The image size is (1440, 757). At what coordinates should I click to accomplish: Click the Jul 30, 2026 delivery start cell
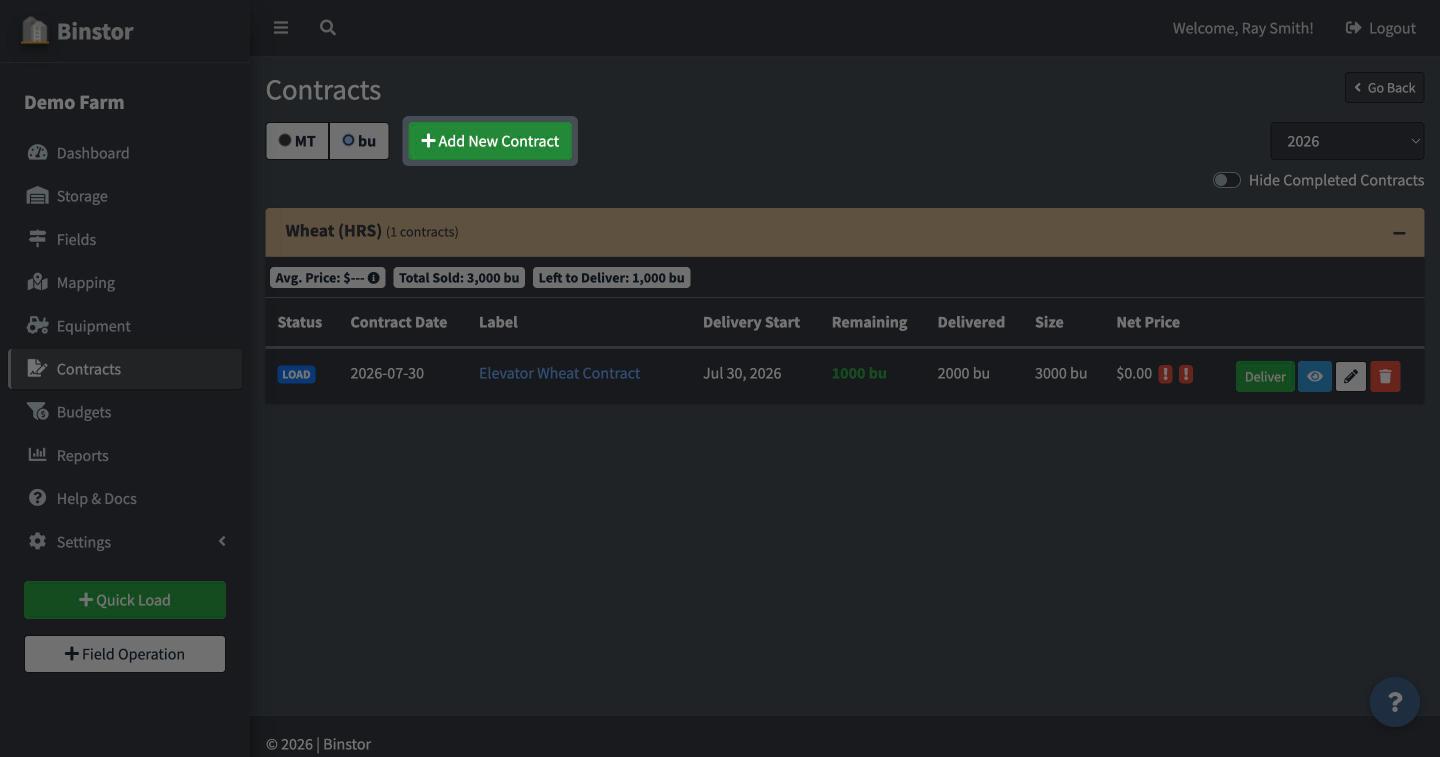click(742, 373)
